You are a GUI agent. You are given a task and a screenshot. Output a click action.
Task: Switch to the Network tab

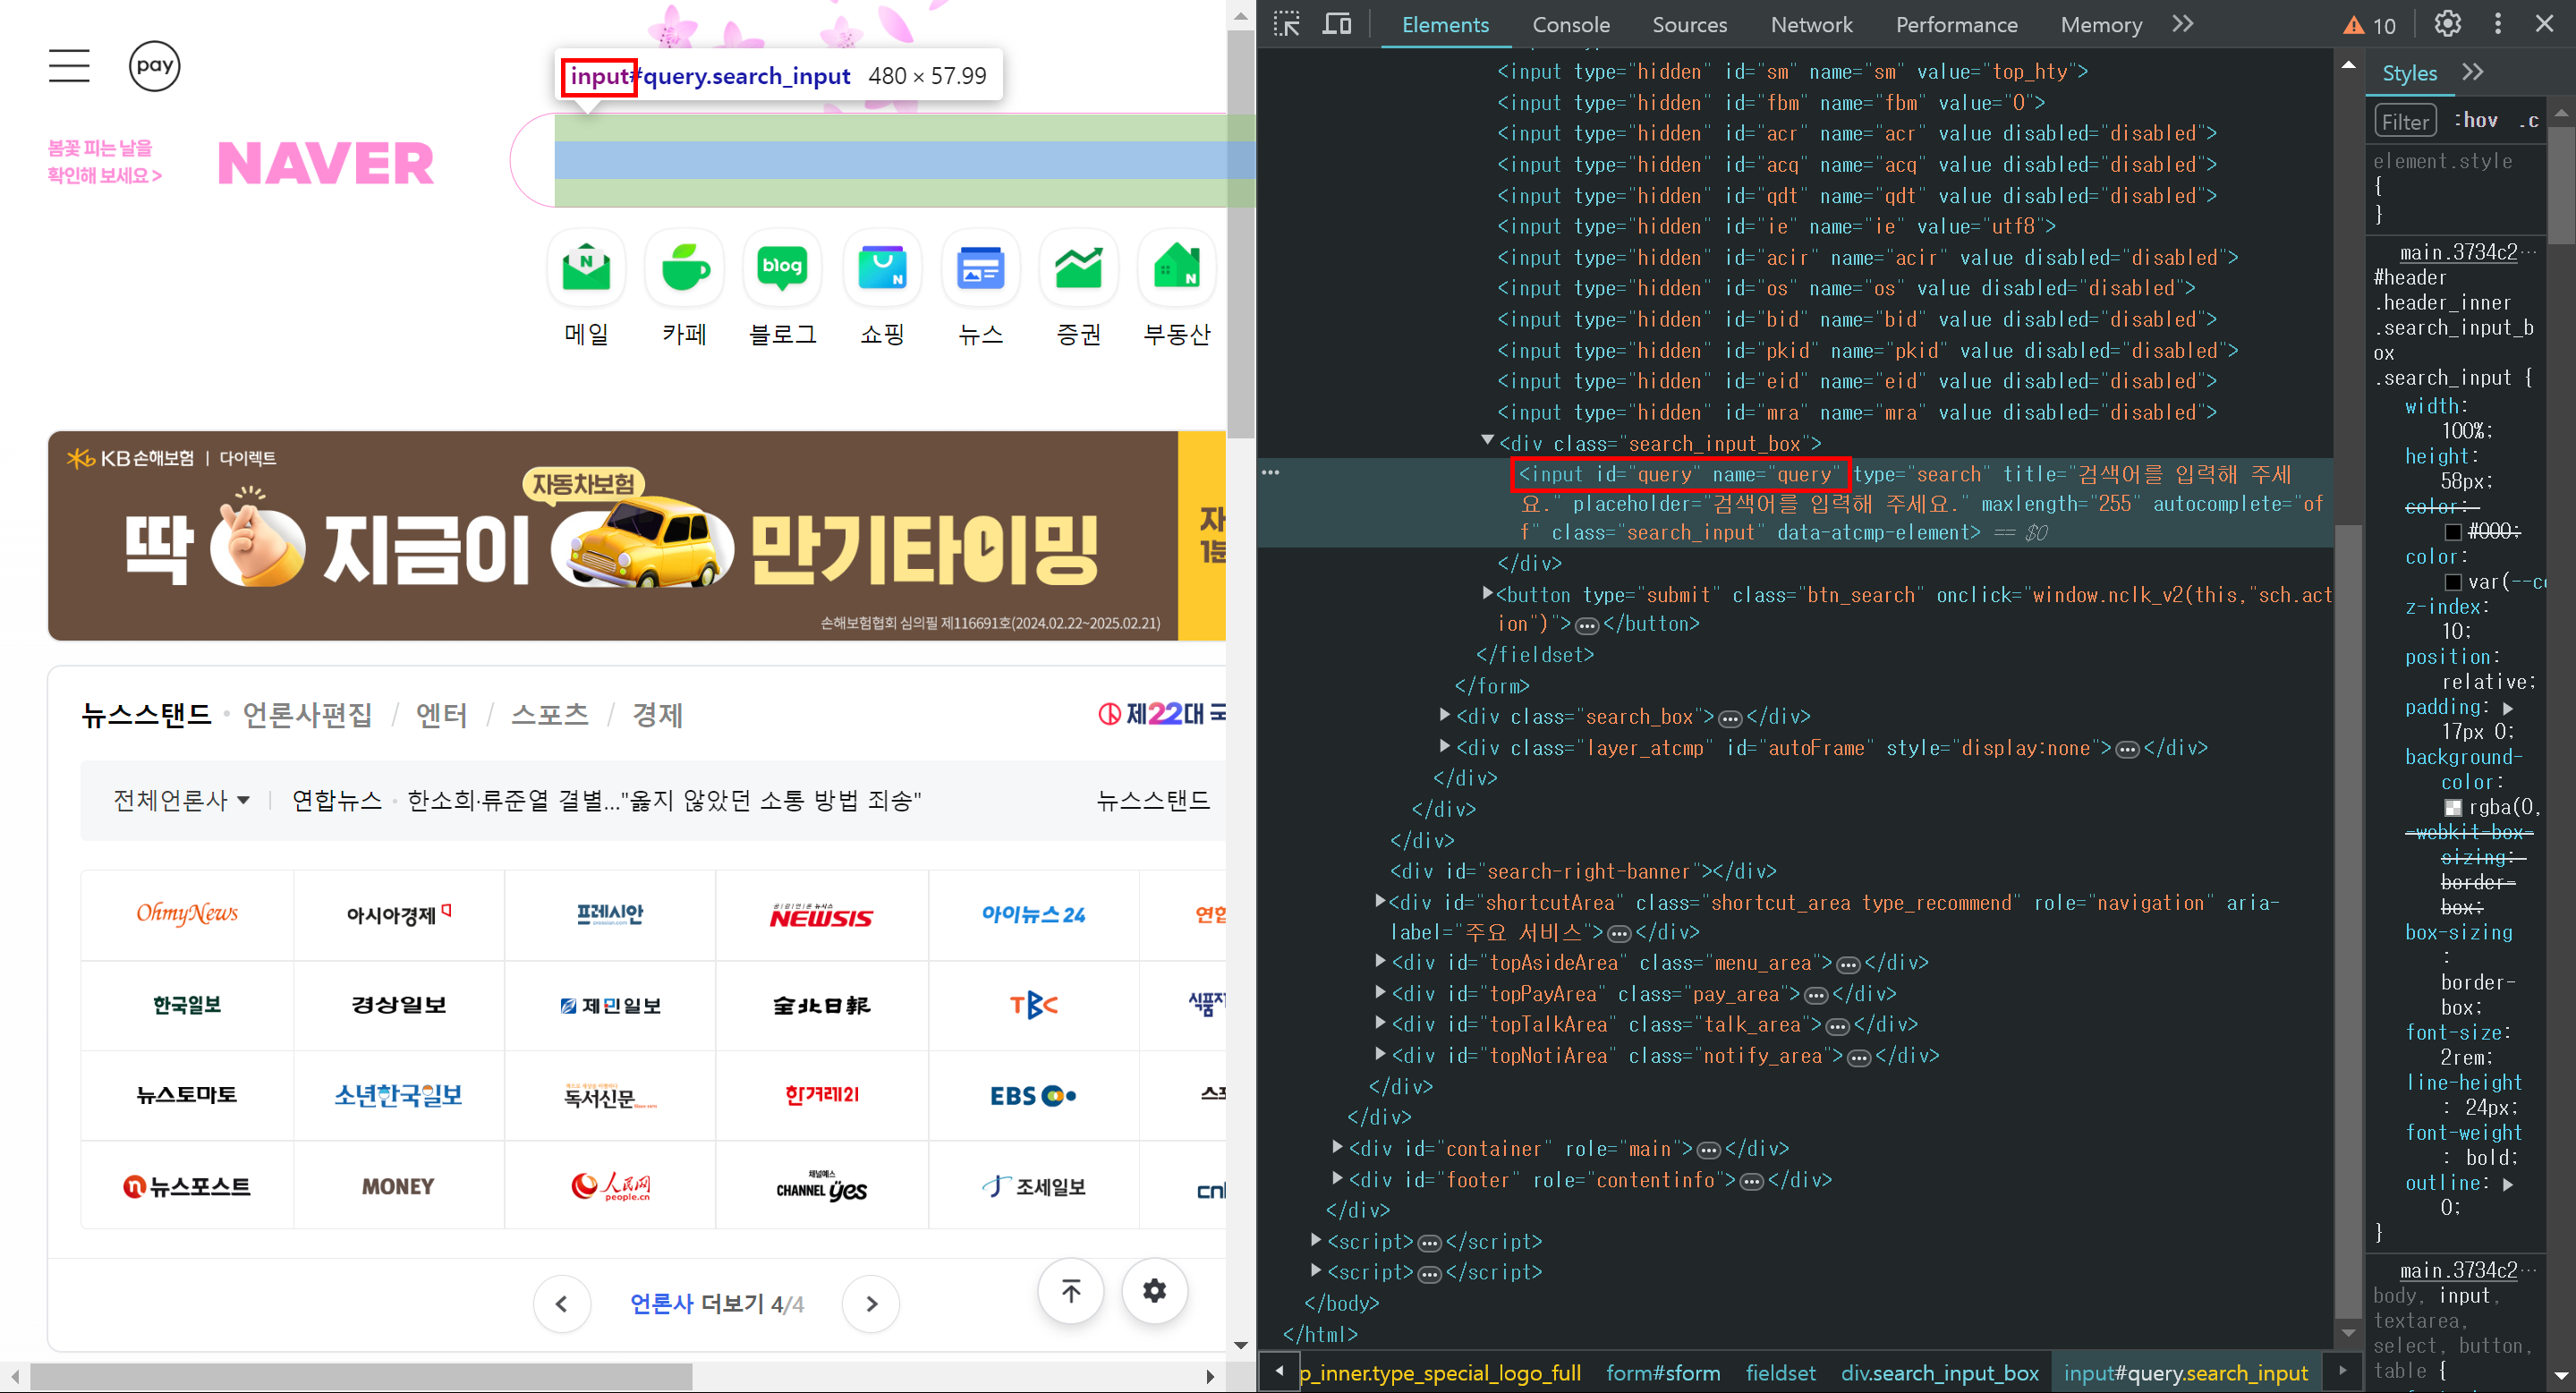point(1811,25)
